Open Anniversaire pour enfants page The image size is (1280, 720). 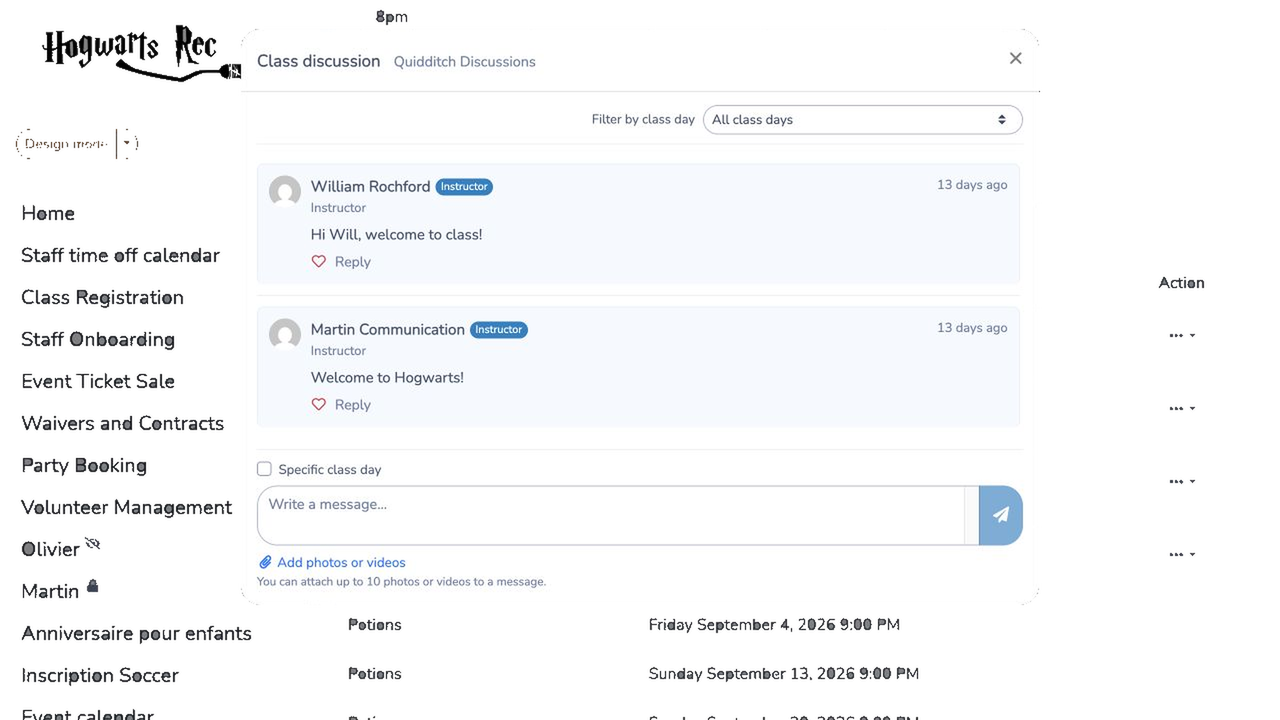coord(136,633)
